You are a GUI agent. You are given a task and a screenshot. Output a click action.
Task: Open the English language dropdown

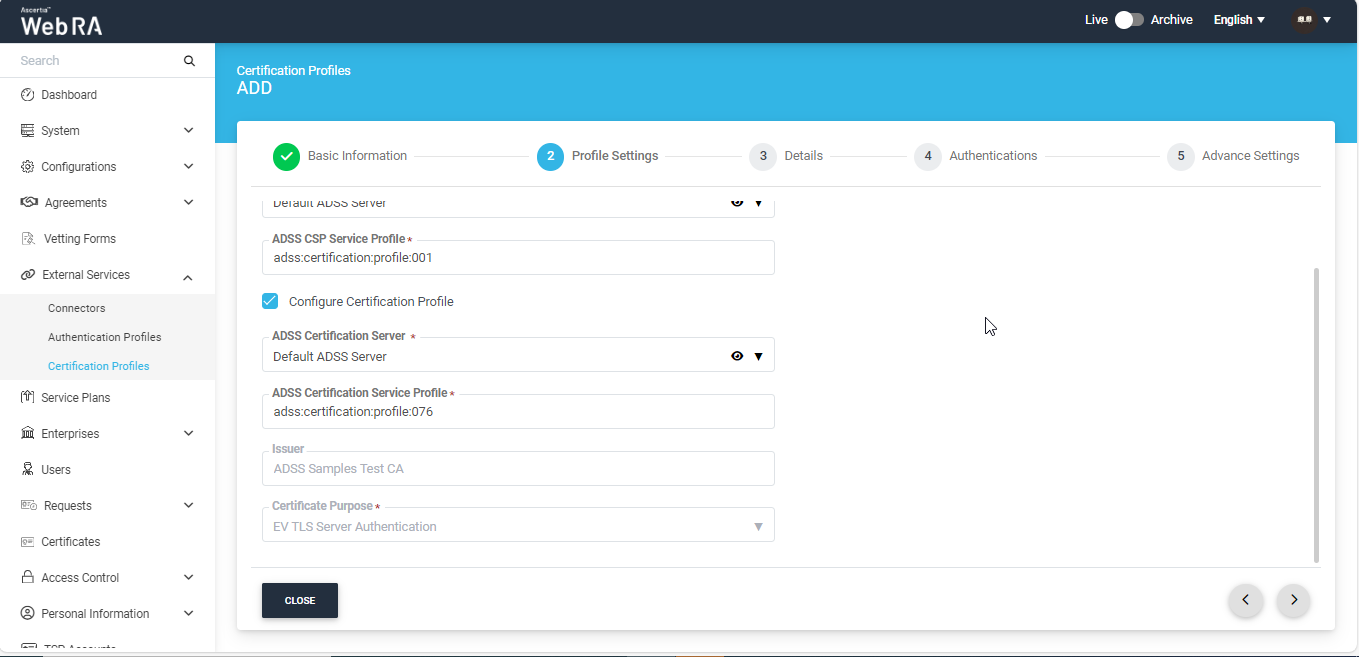point(1239,20)
